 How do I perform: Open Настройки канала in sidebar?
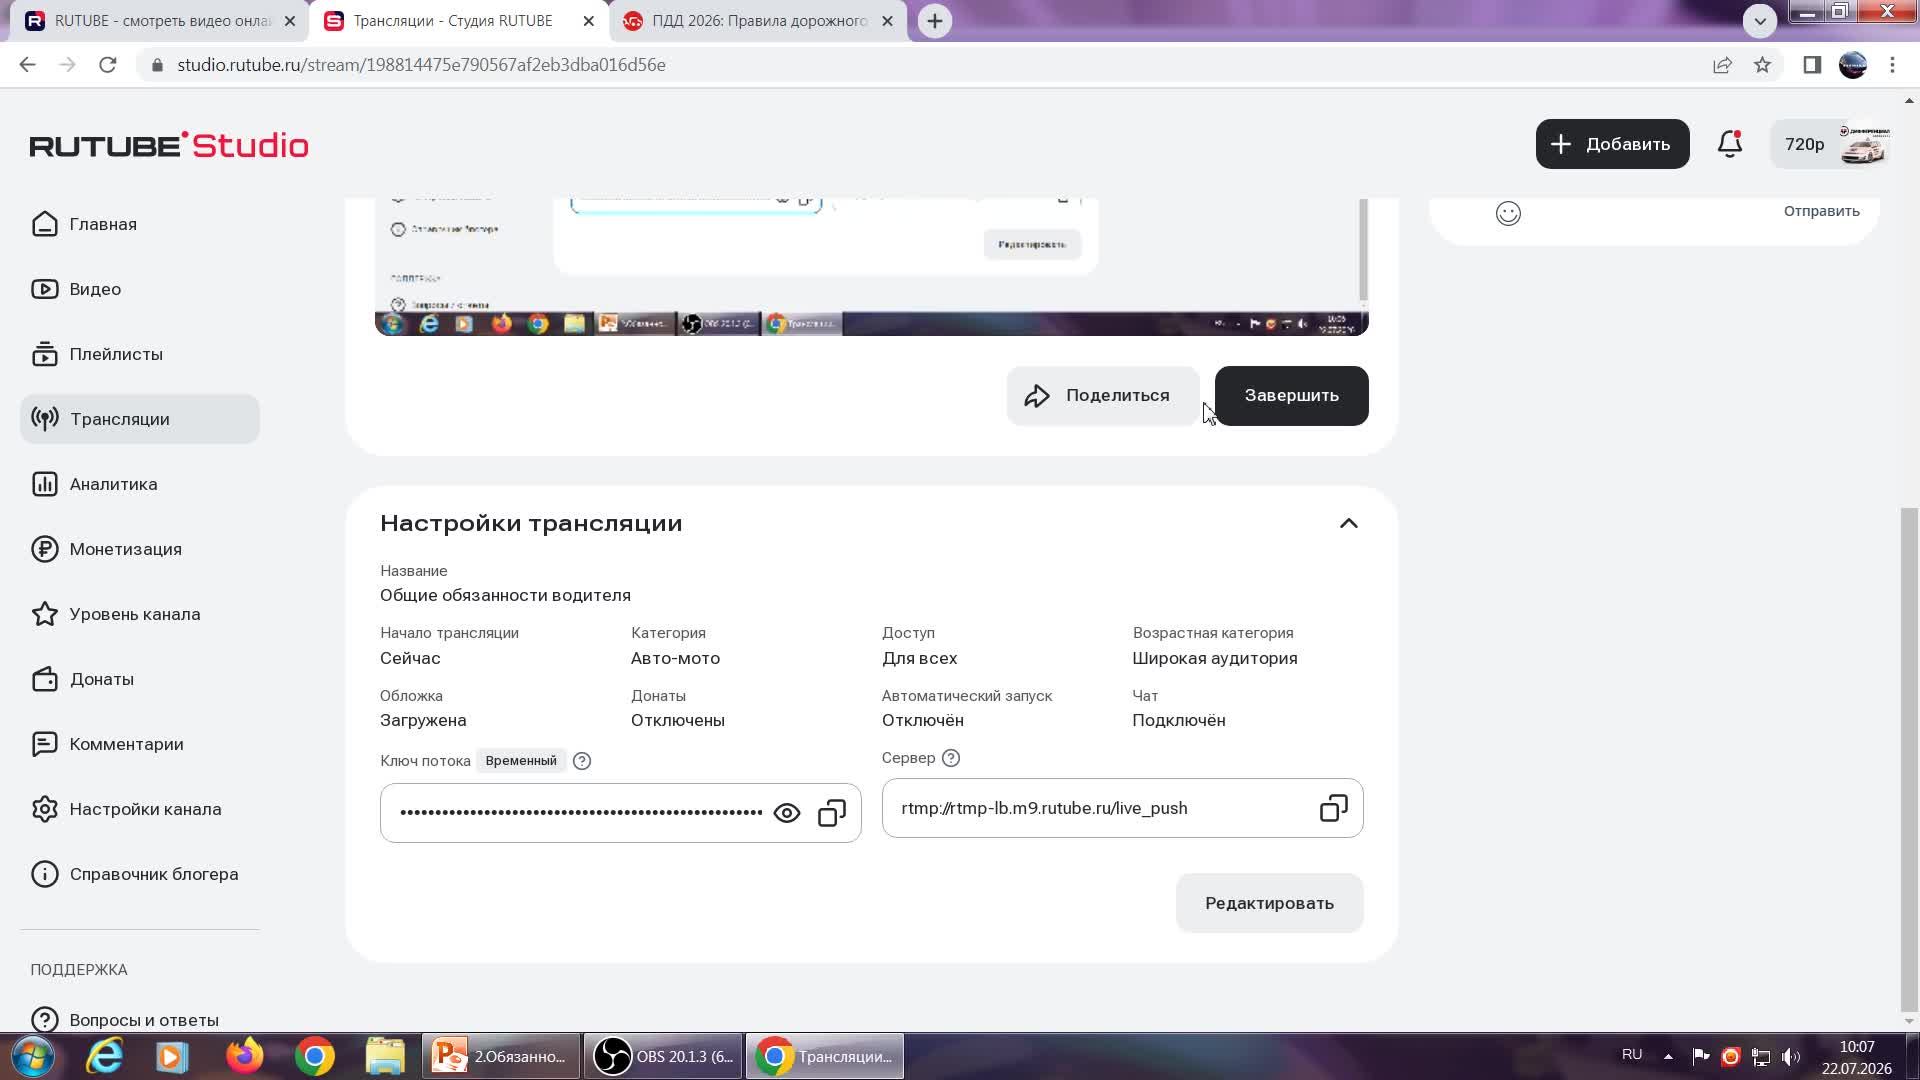click(140, 809)
